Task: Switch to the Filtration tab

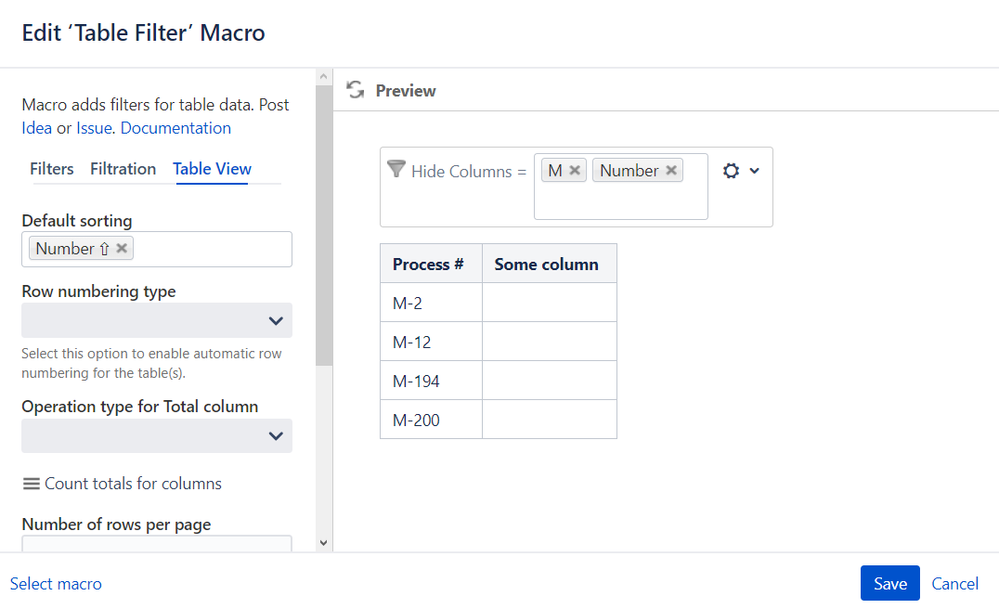Action: pos(123,169)
